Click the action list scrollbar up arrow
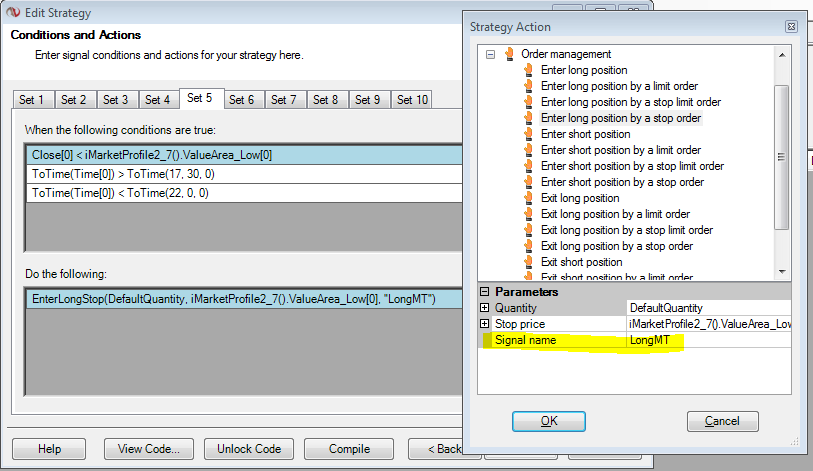The width and height of the screenshot is (813, 471). [x=782, y=55]
